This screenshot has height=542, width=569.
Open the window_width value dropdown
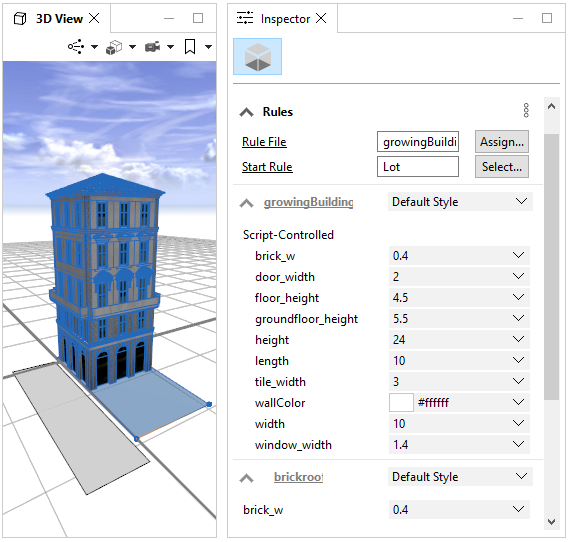coord(459,445)
